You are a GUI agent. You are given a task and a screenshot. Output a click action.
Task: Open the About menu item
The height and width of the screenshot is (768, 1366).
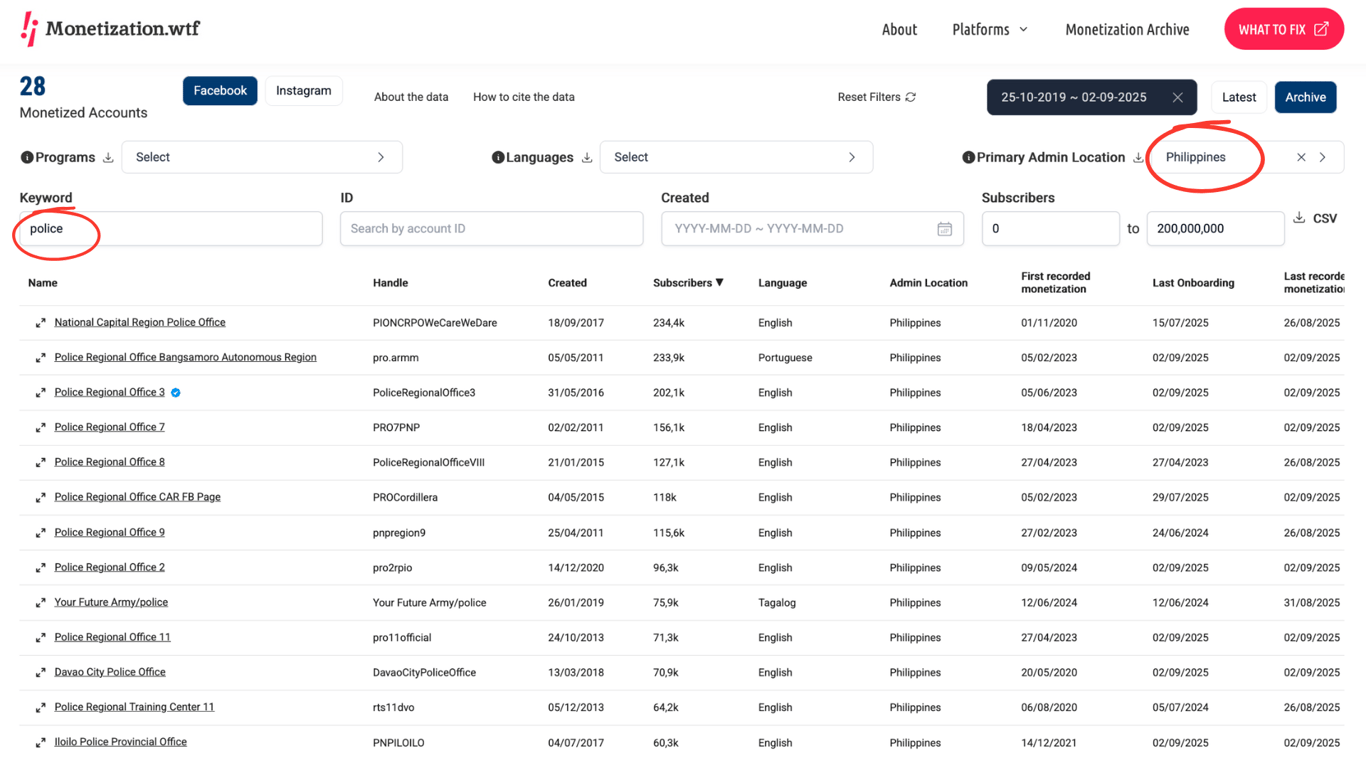click(x=899, y=29)
